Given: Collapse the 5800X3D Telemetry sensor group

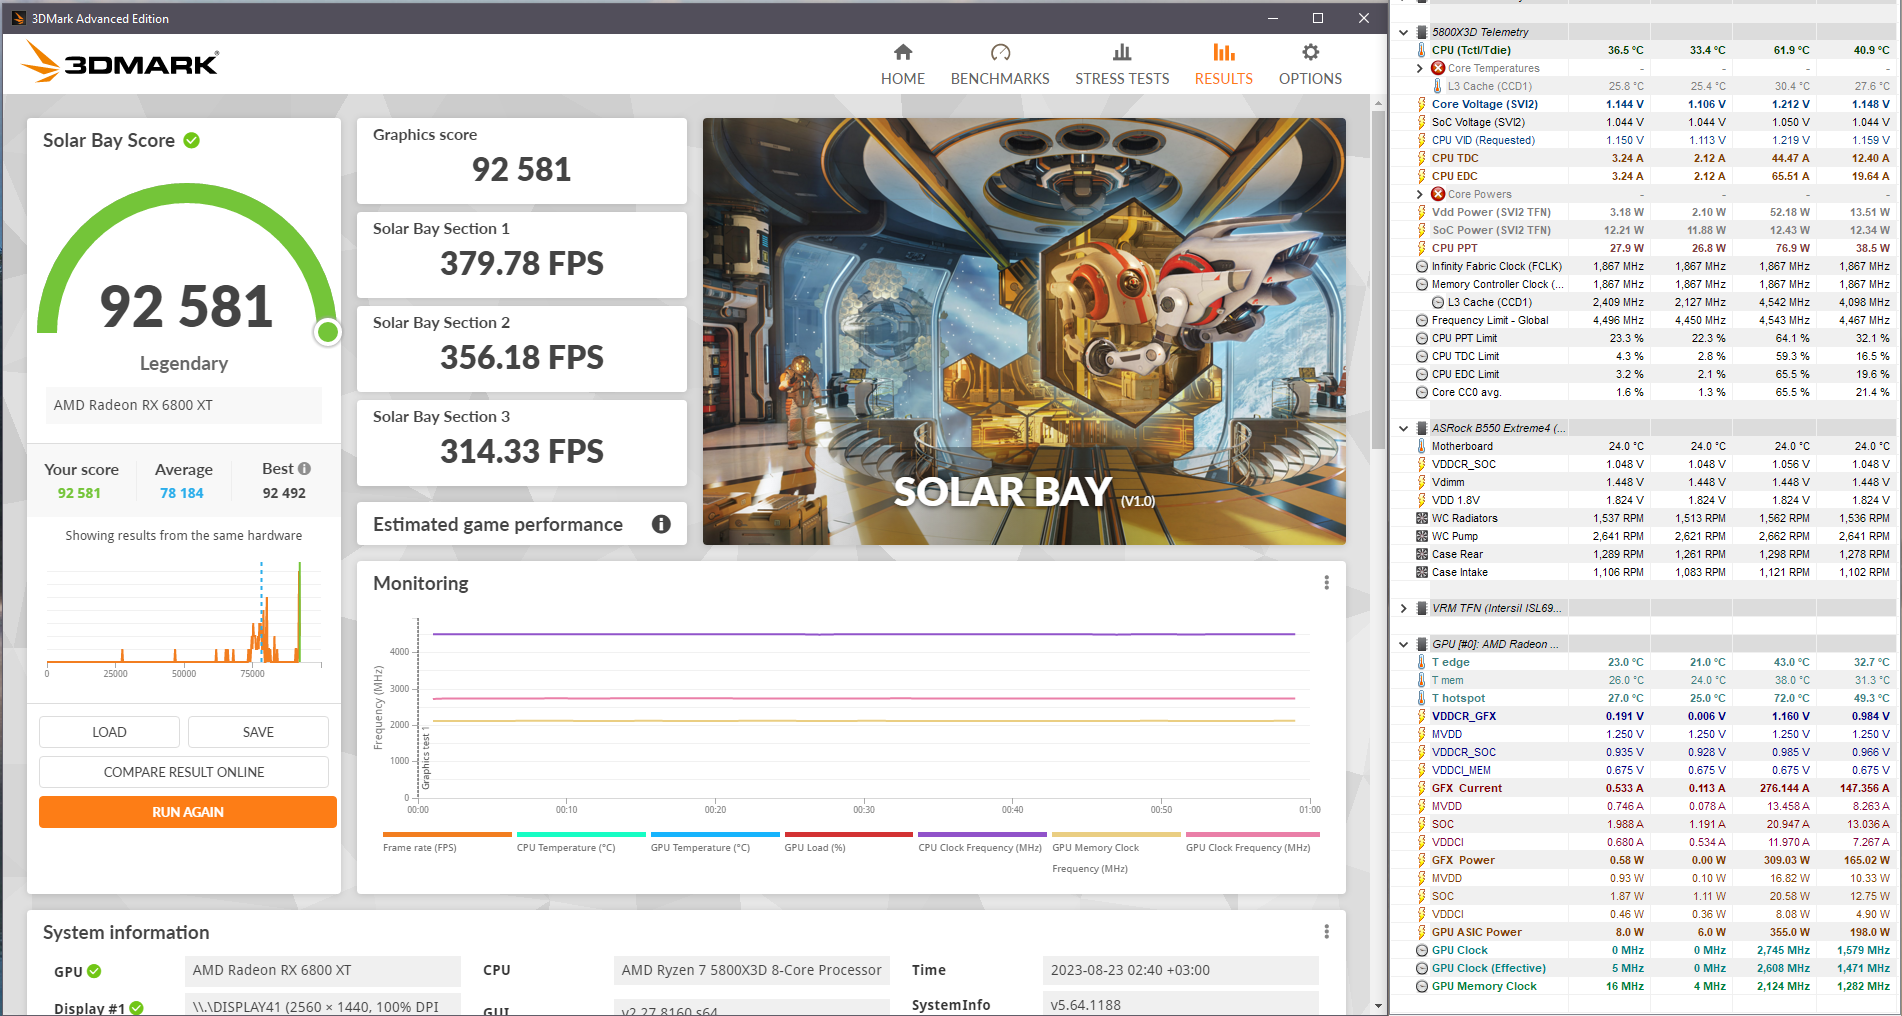Looking at the screenshot, I should [x=1403, y=32].
